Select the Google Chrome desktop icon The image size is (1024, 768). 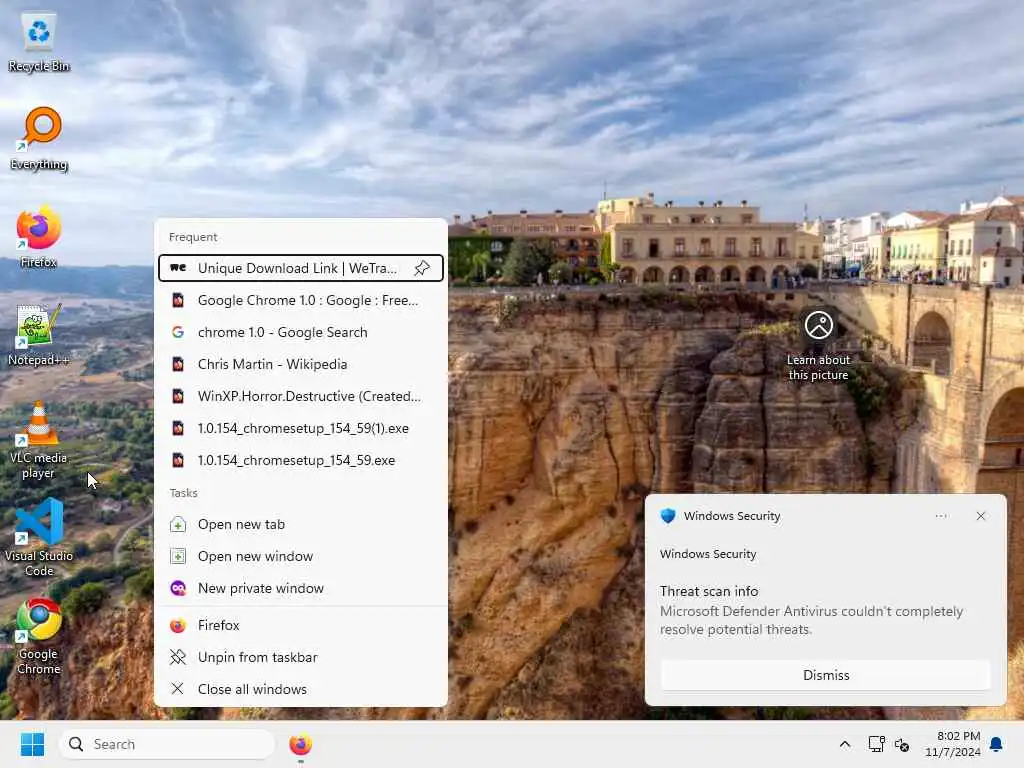[39, 637]
